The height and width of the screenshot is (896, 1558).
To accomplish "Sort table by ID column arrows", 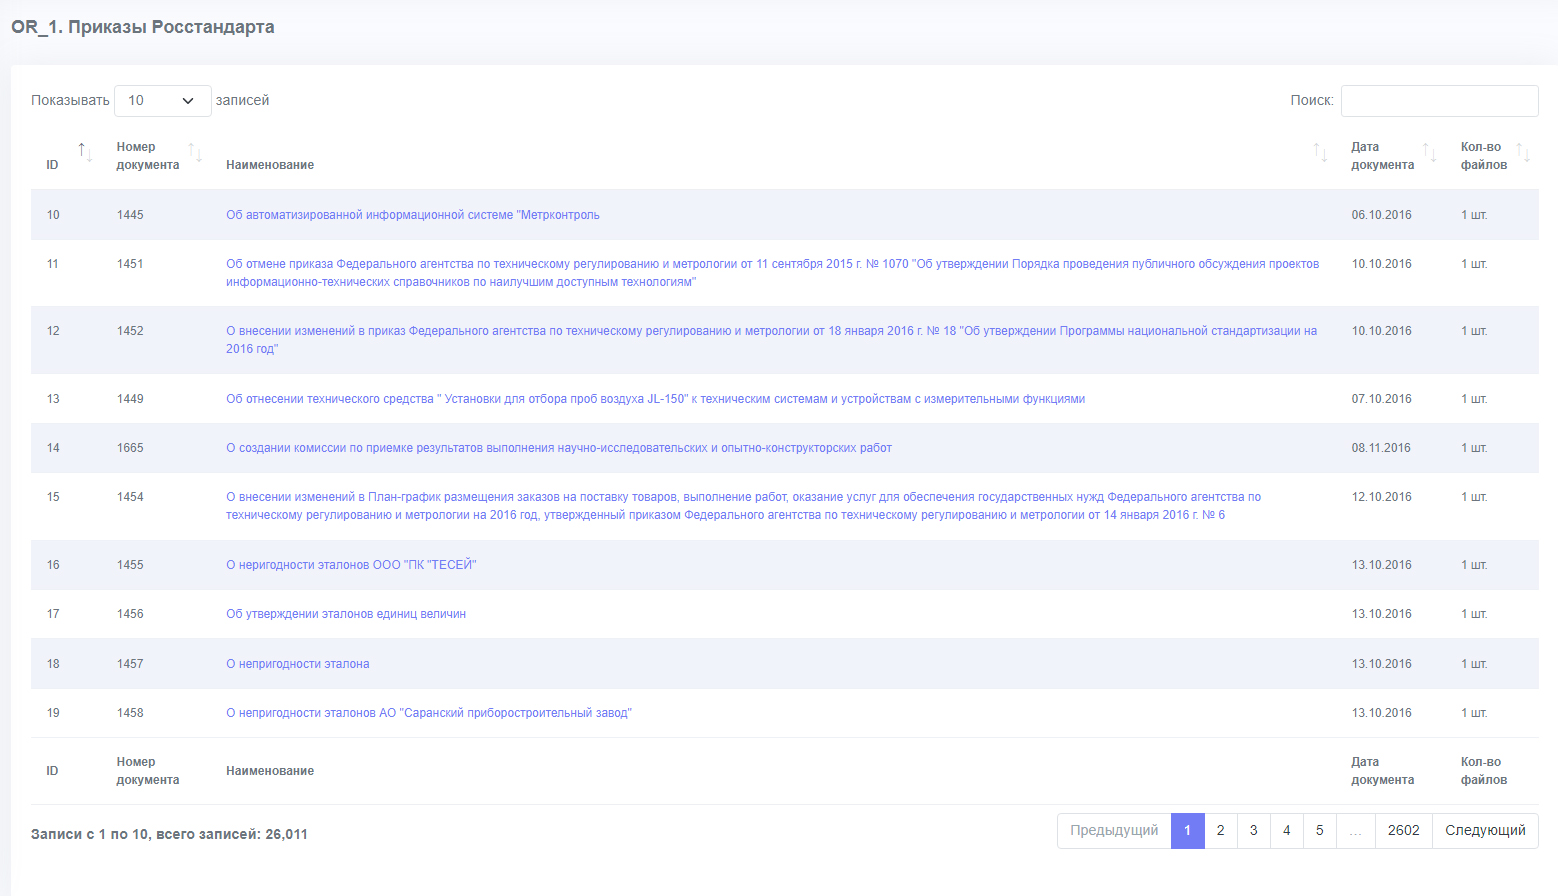I will tap(86, 153).
